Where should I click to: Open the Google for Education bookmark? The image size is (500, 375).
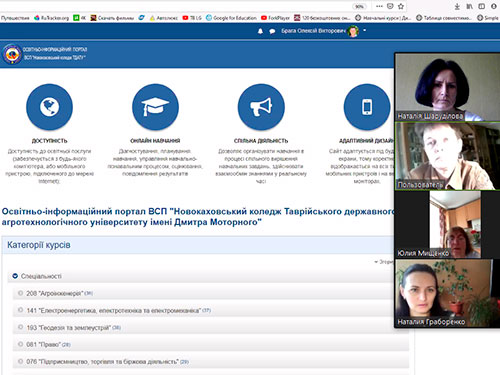[x=231, y=18]
